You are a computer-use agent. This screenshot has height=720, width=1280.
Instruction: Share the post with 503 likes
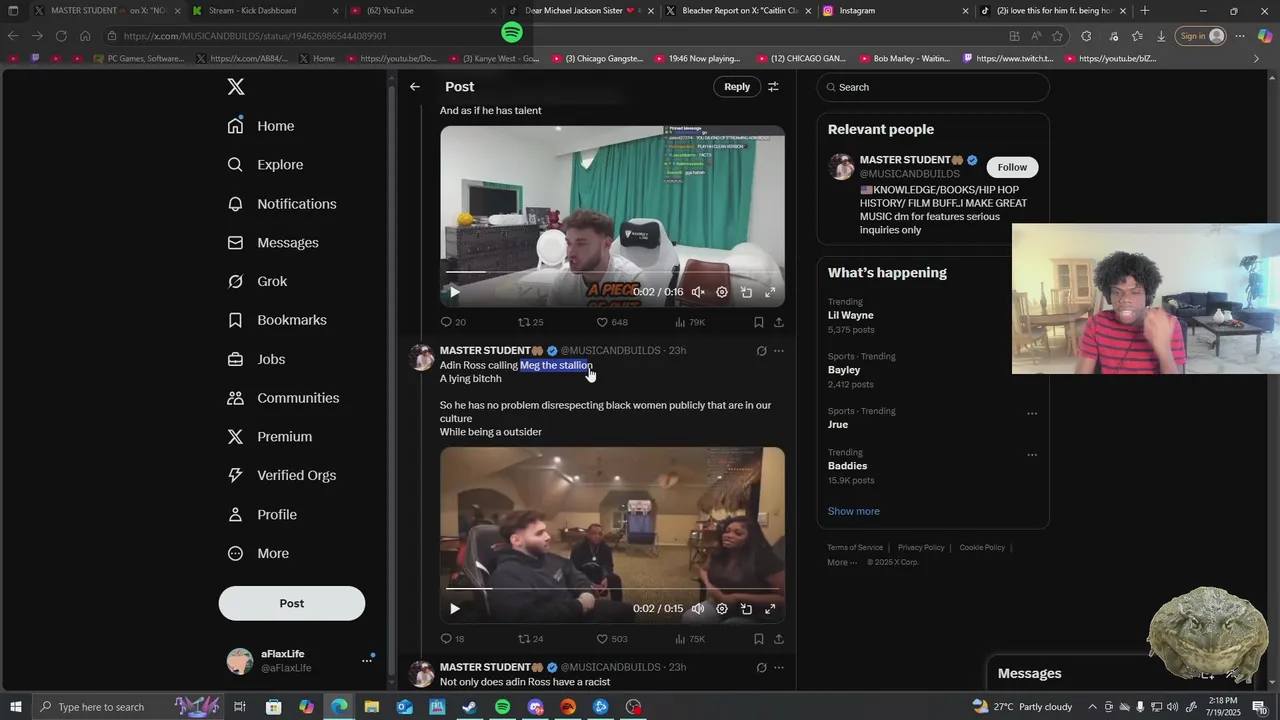point(779,639)
